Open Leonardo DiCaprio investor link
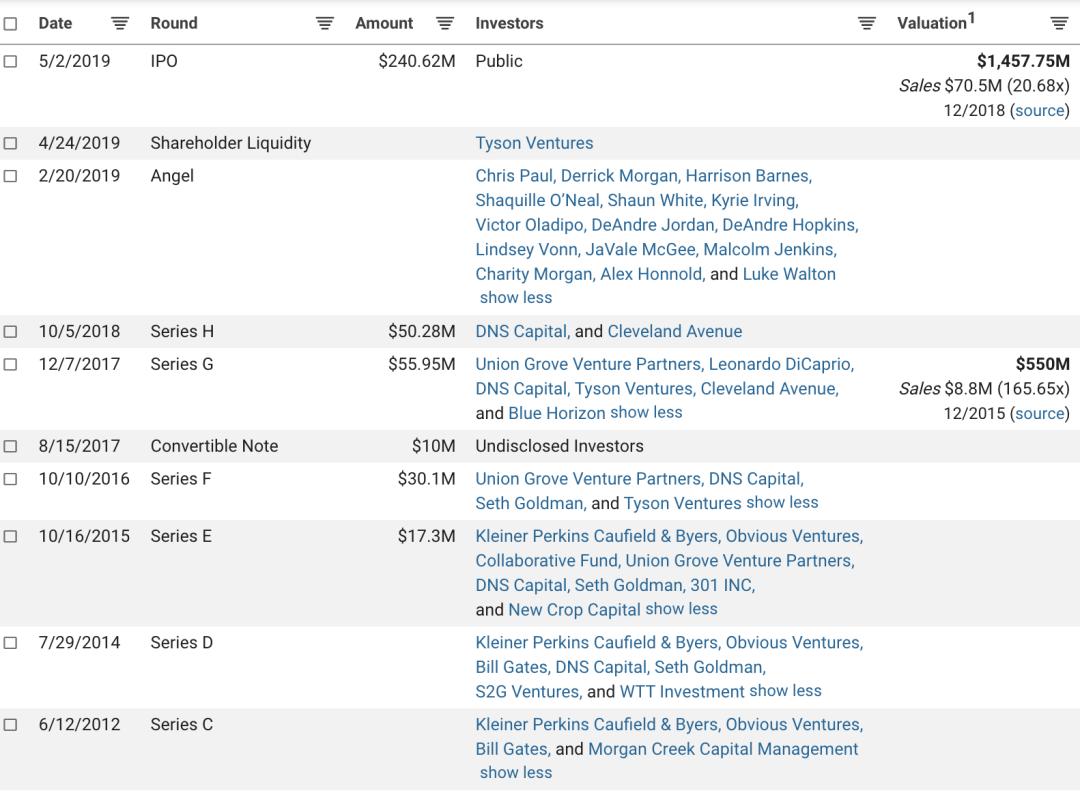Viewport: 1080px width, 793px height. [781, 364]
